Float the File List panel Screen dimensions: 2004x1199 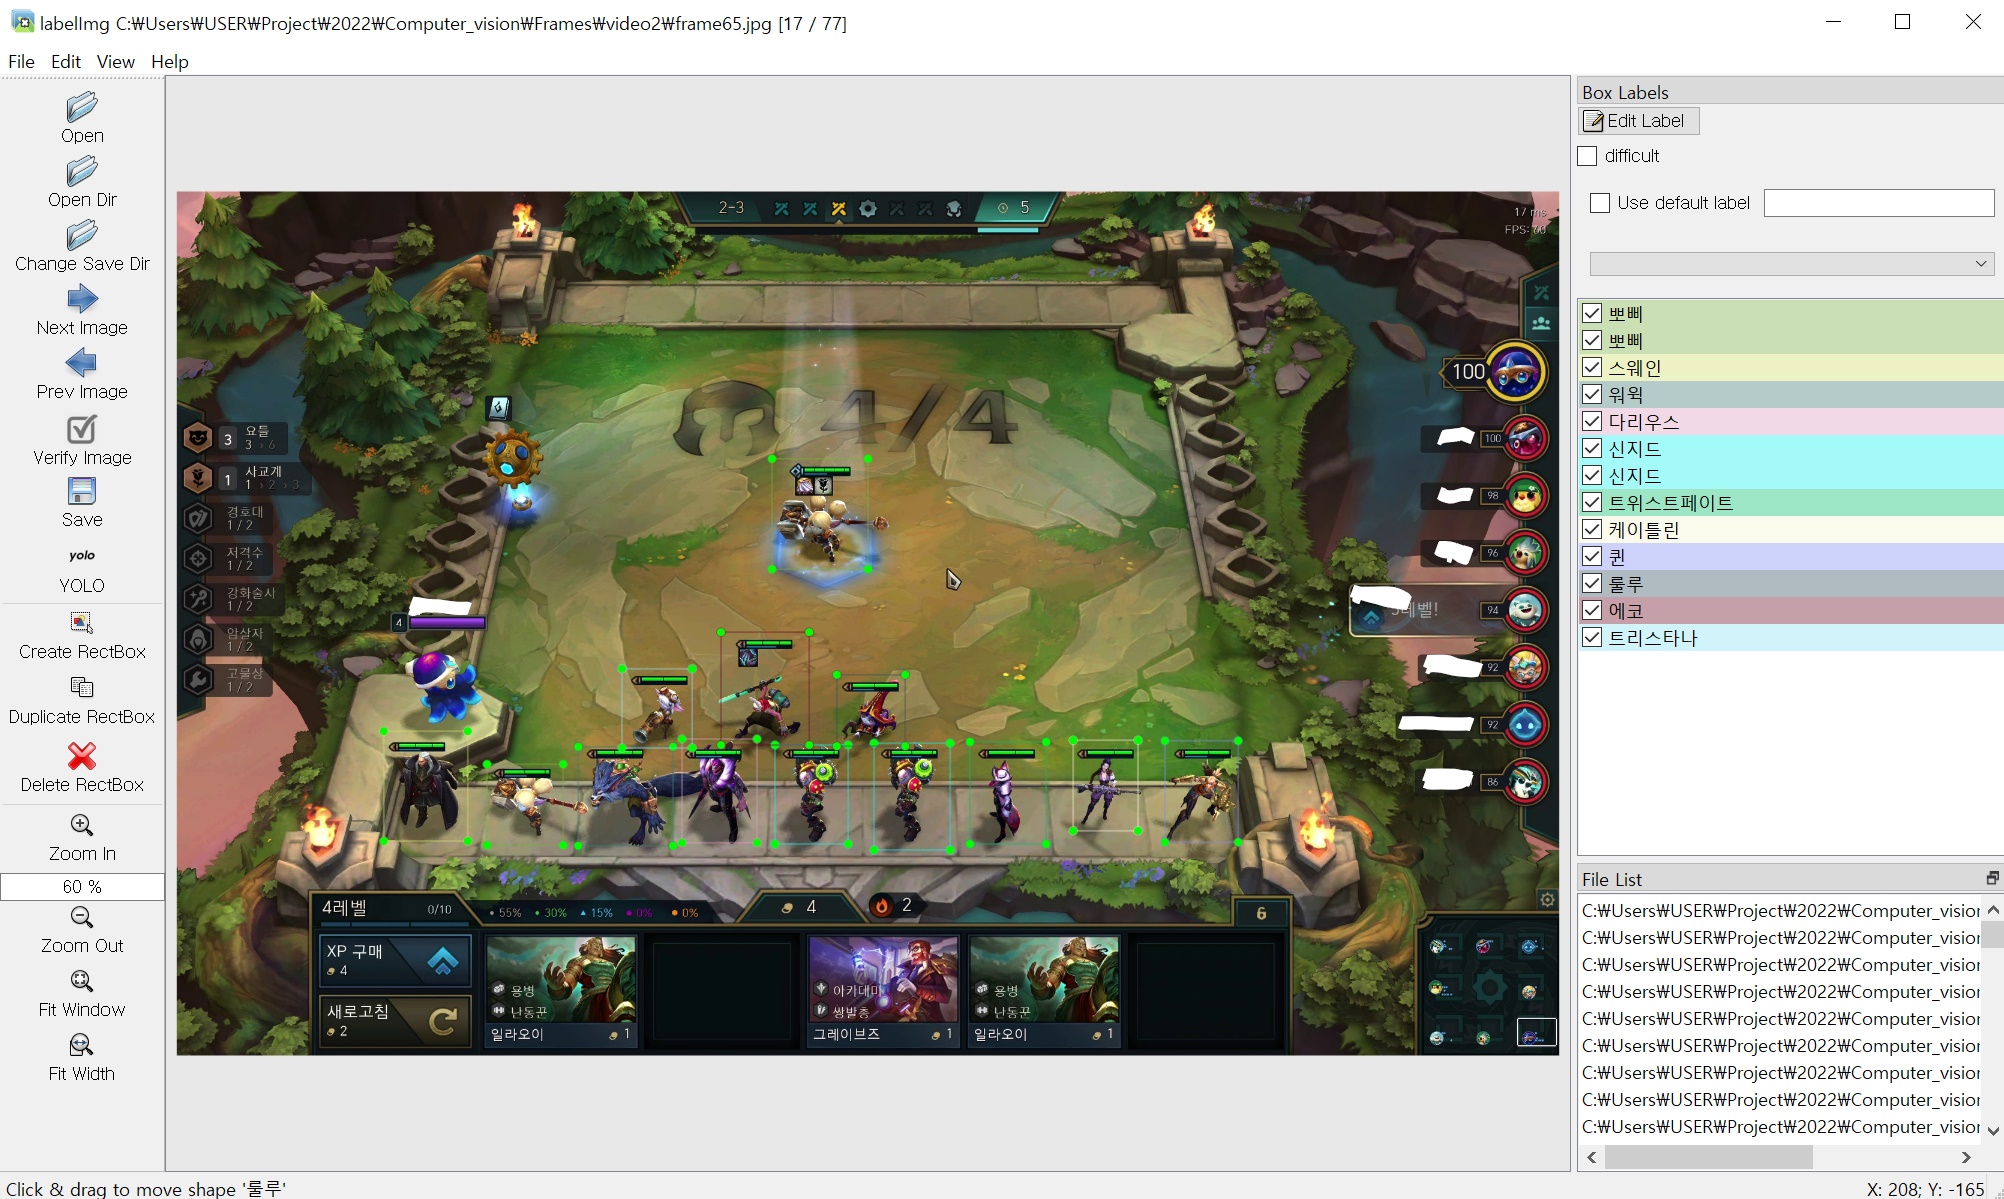coord(1992,878)
